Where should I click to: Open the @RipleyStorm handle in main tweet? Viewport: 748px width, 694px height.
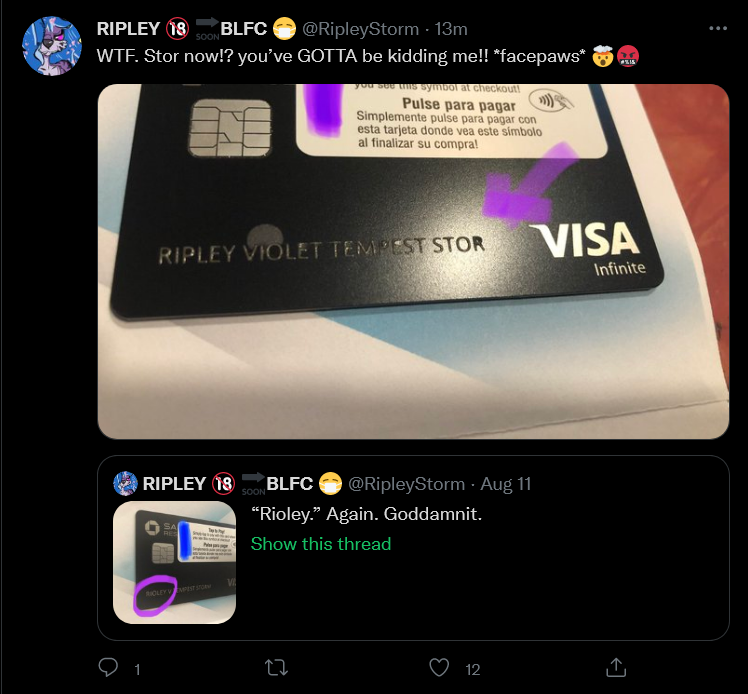click(361, 29)
